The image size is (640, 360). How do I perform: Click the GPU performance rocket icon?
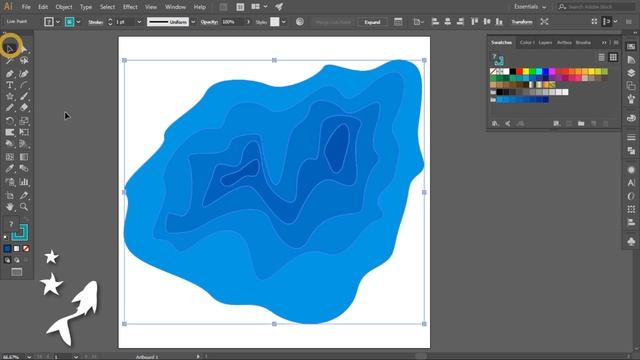(279, 7)
